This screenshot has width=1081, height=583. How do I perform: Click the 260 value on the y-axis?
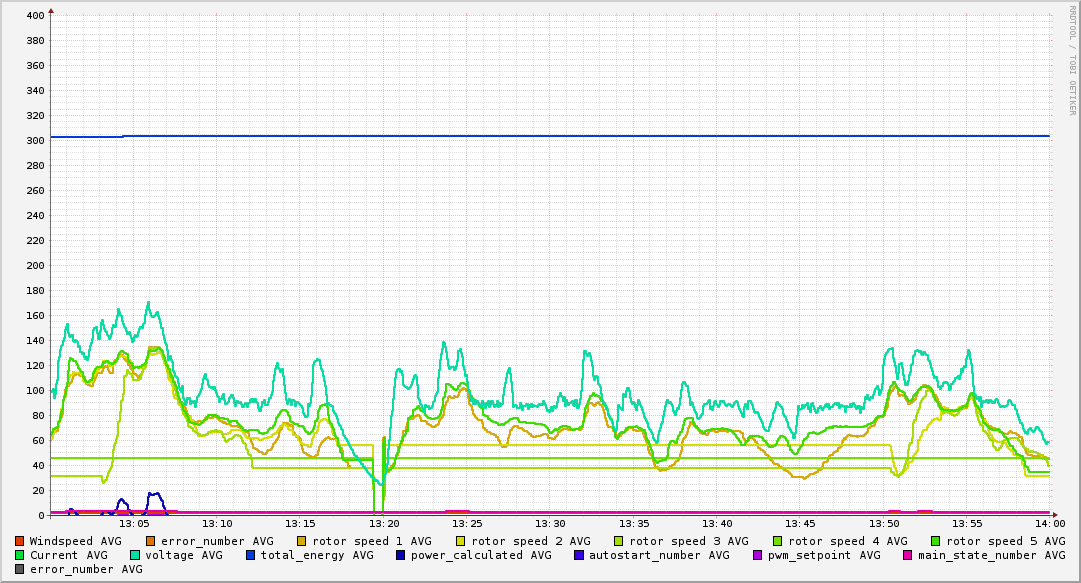pos(35,190)
